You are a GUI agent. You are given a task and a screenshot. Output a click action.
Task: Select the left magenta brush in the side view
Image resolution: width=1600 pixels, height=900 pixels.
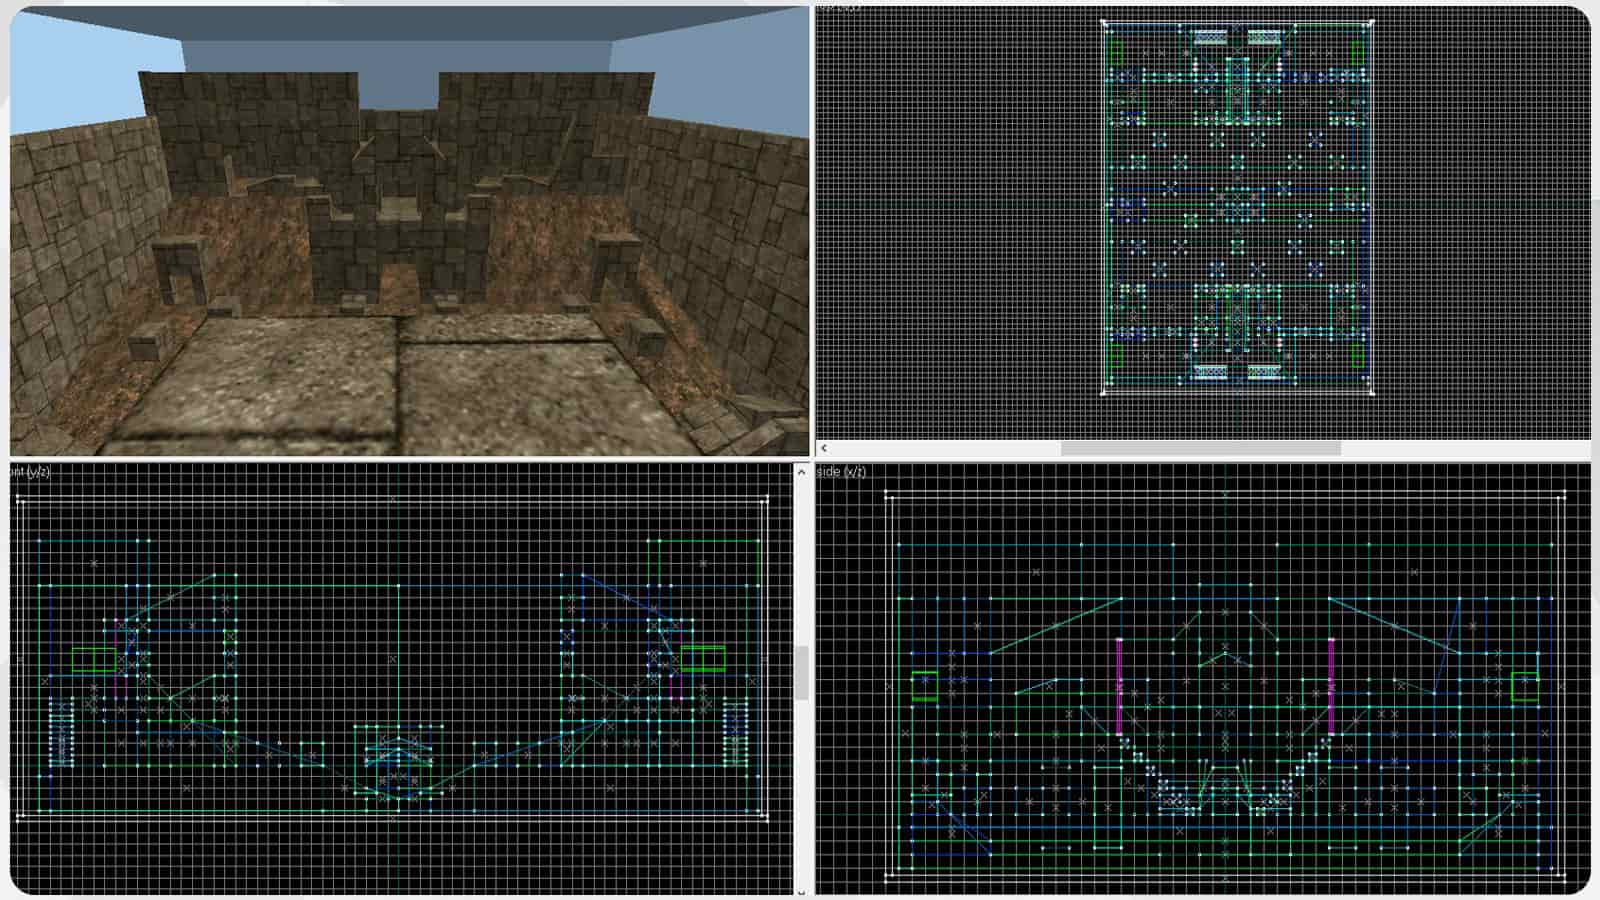[1119, 687]
